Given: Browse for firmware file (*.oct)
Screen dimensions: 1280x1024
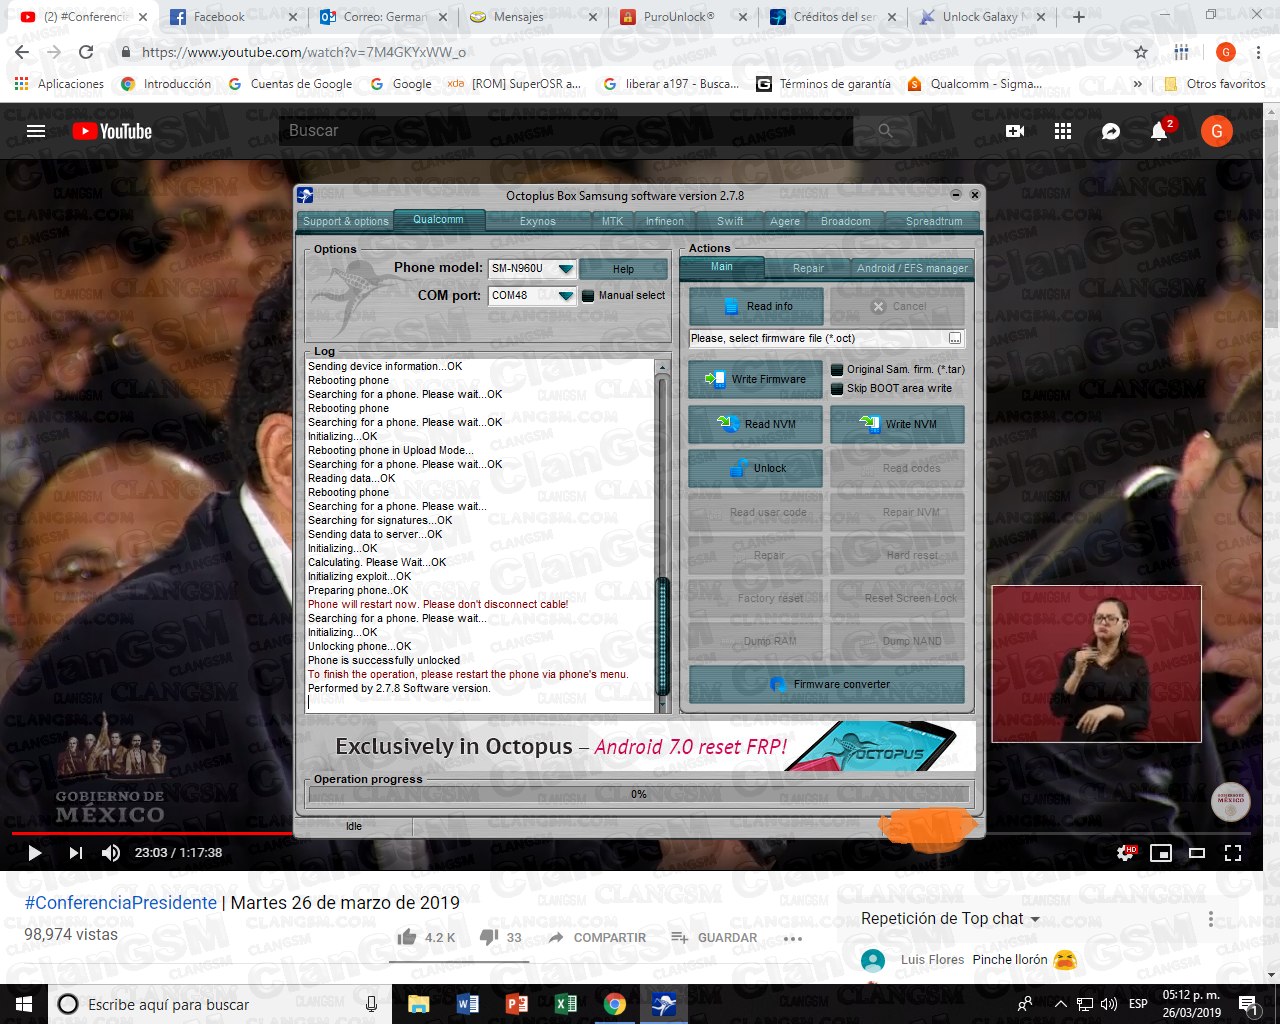Looking at the screenshot, I should coord(955,338).
